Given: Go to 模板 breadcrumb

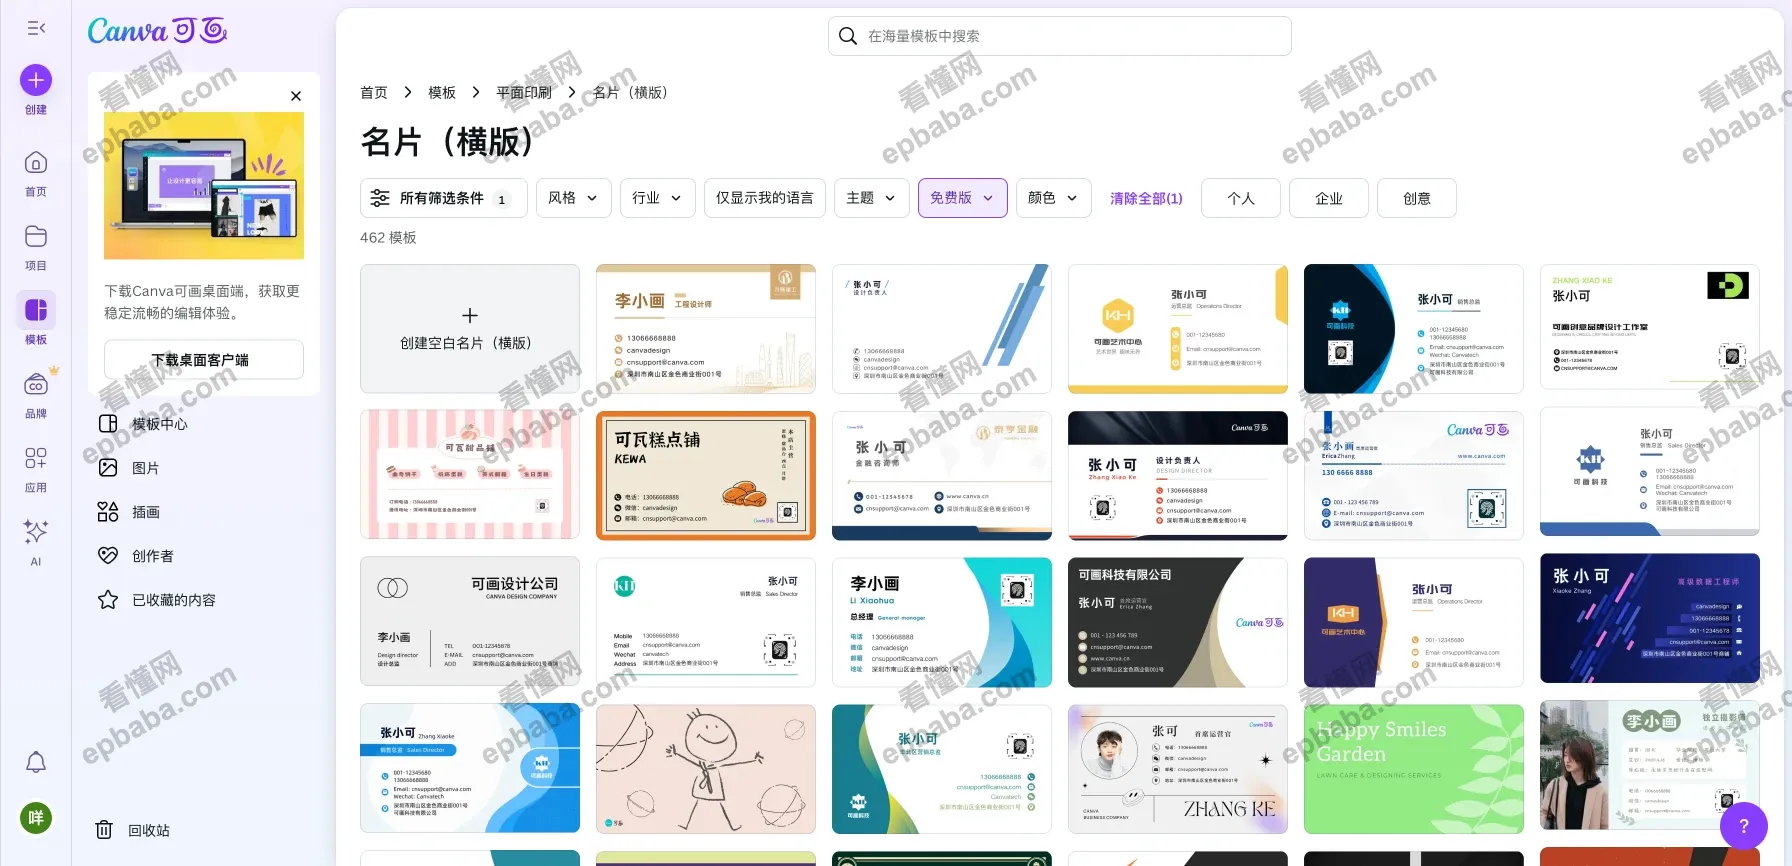Looking at the screenshot, I should (442, 92).
